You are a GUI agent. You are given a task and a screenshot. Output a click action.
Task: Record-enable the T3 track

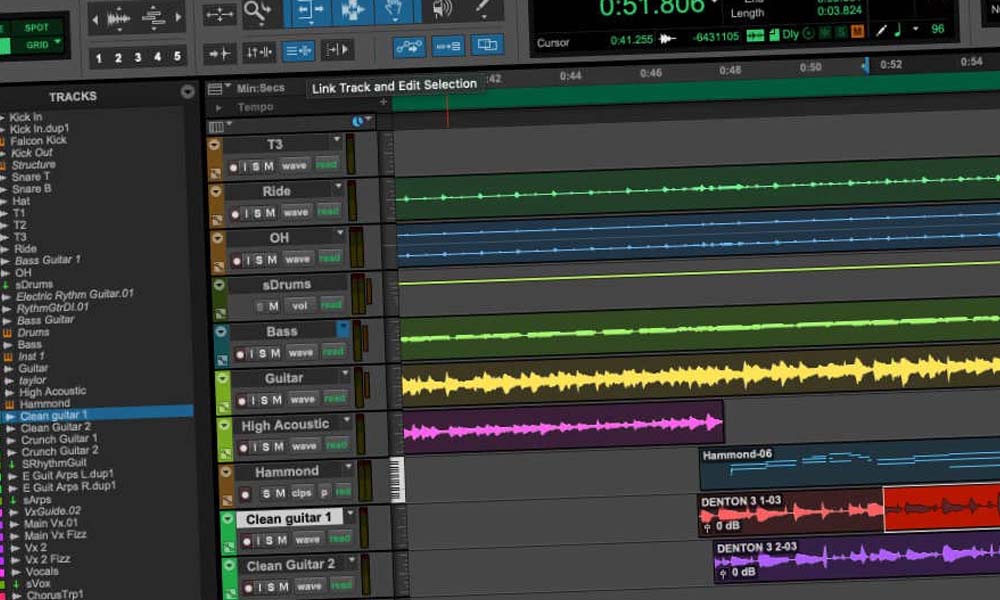click(x=233, y=168)
